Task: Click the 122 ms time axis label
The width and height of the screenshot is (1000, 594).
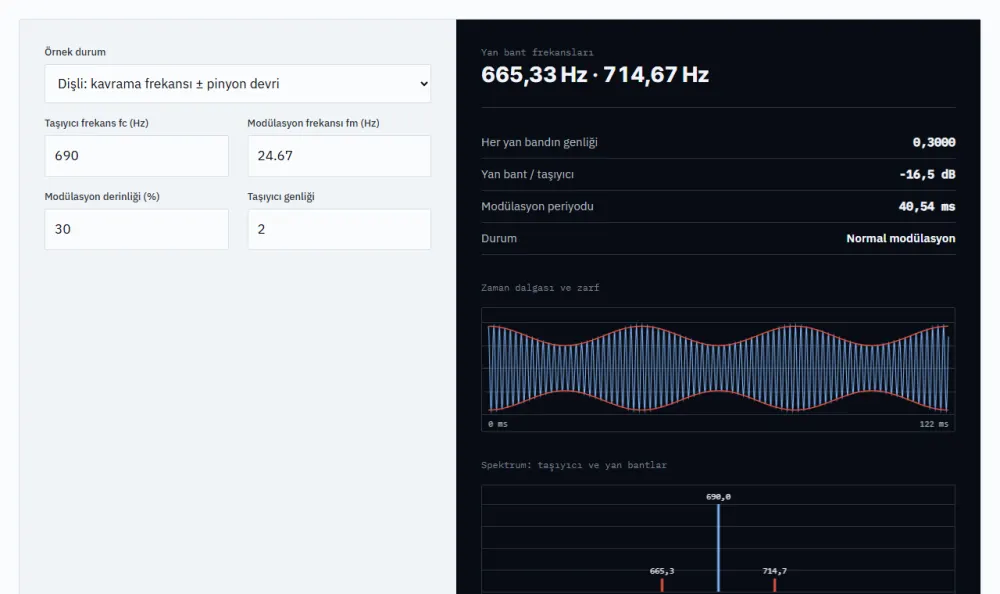Action: [x=934, y=424]
